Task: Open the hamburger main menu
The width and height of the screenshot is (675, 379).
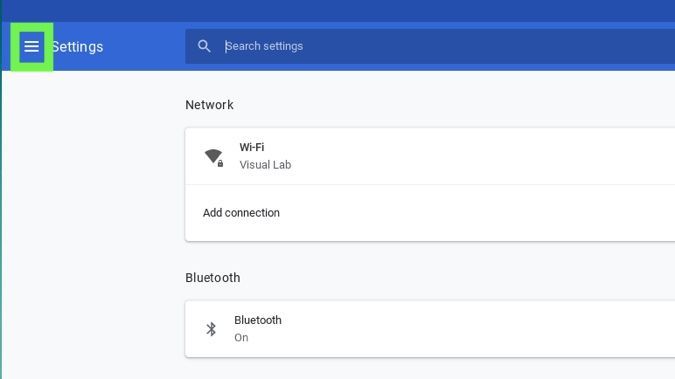Action: point(31,46)
